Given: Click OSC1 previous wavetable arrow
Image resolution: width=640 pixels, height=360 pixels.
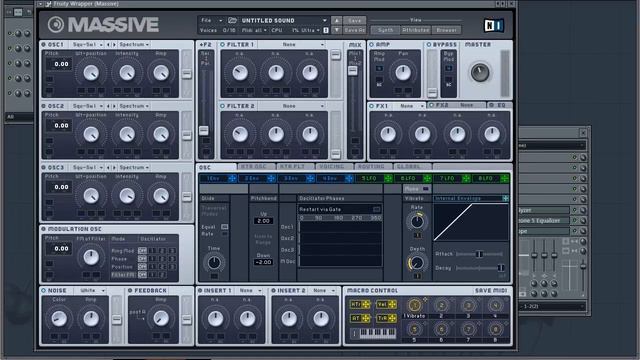Looking at the screenshot, I should (x=108, y=44).
